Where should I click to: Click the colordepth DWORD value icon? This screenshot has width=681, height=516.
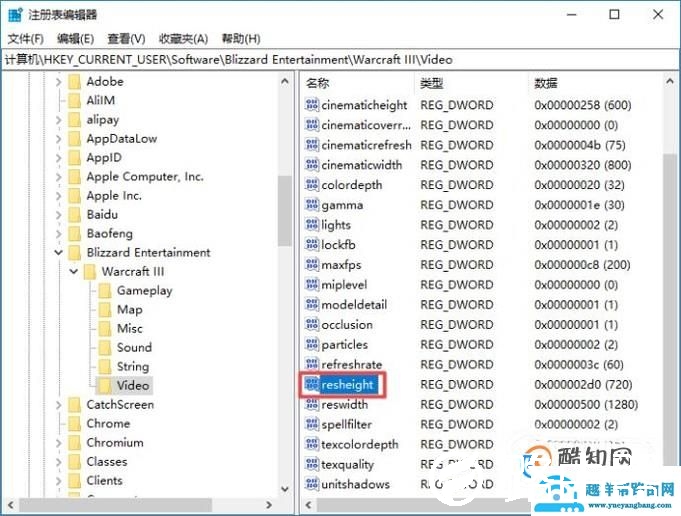[x=312, y=185]
